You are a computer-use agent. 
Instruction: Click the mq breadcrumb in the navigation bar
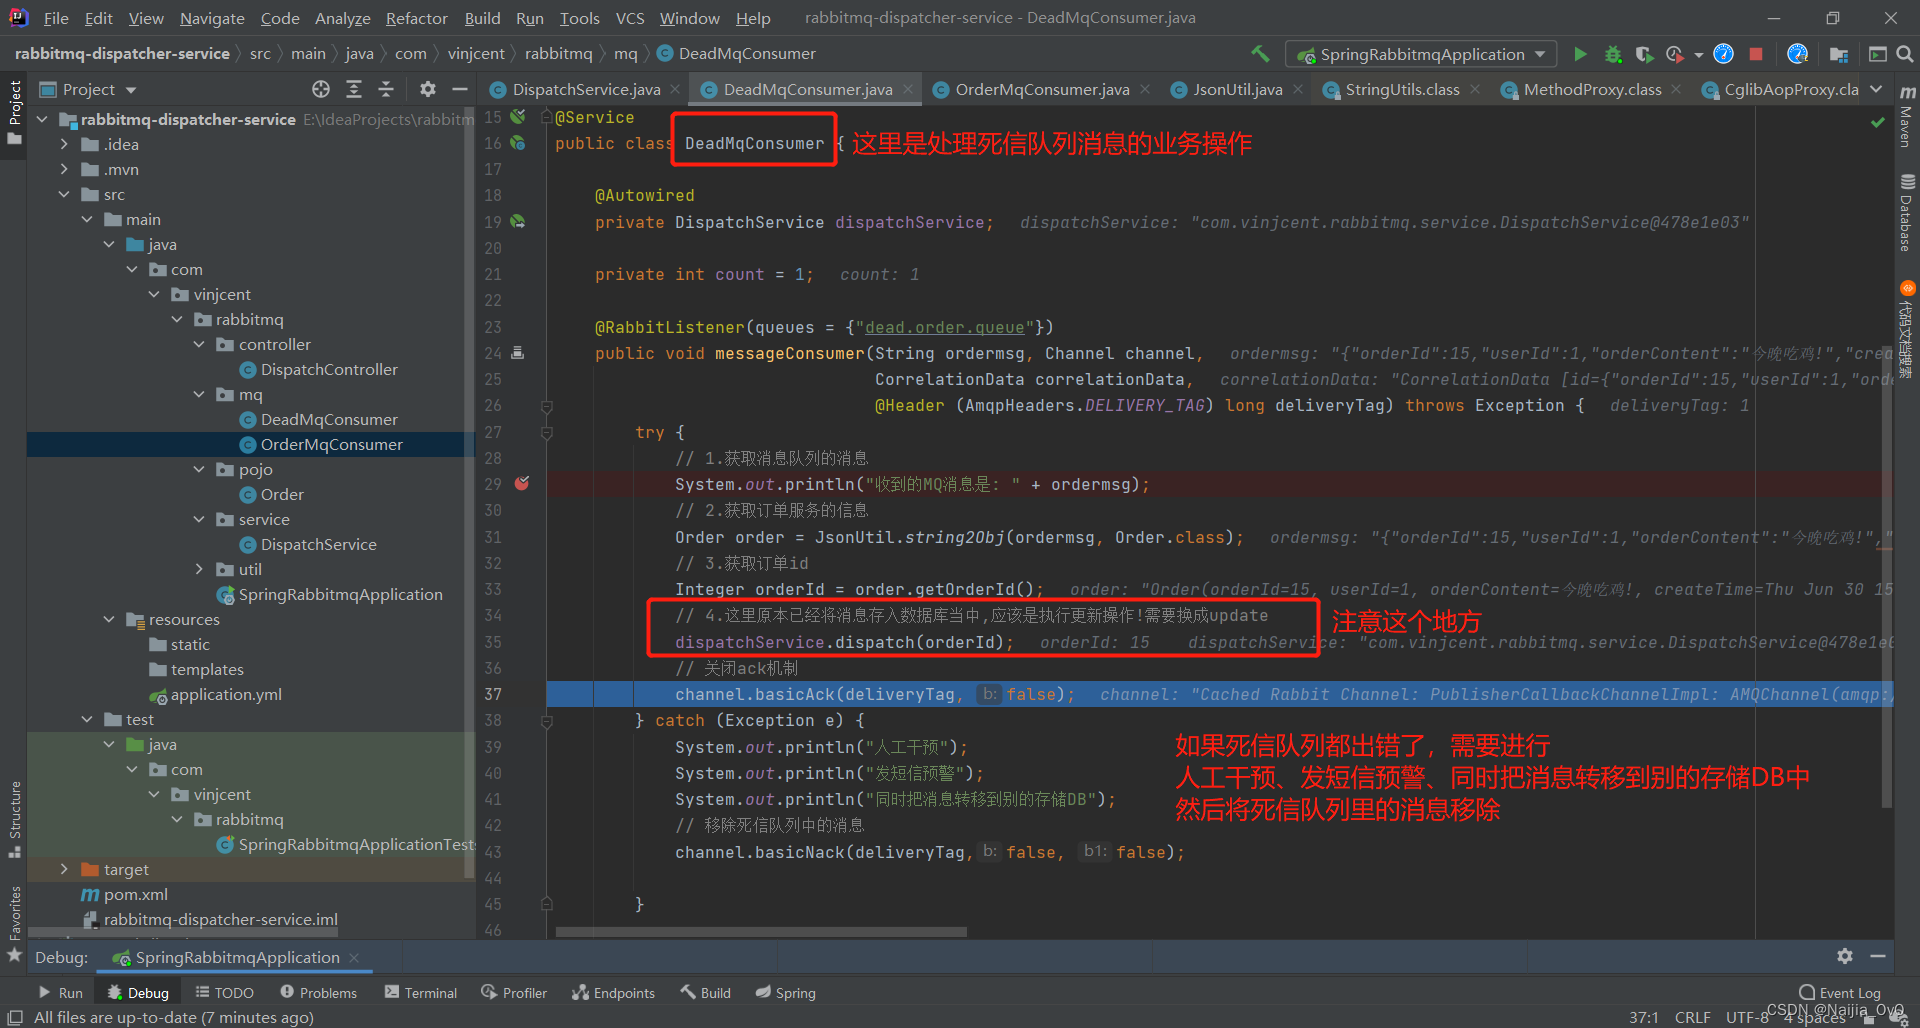click(x=626, y=54)
